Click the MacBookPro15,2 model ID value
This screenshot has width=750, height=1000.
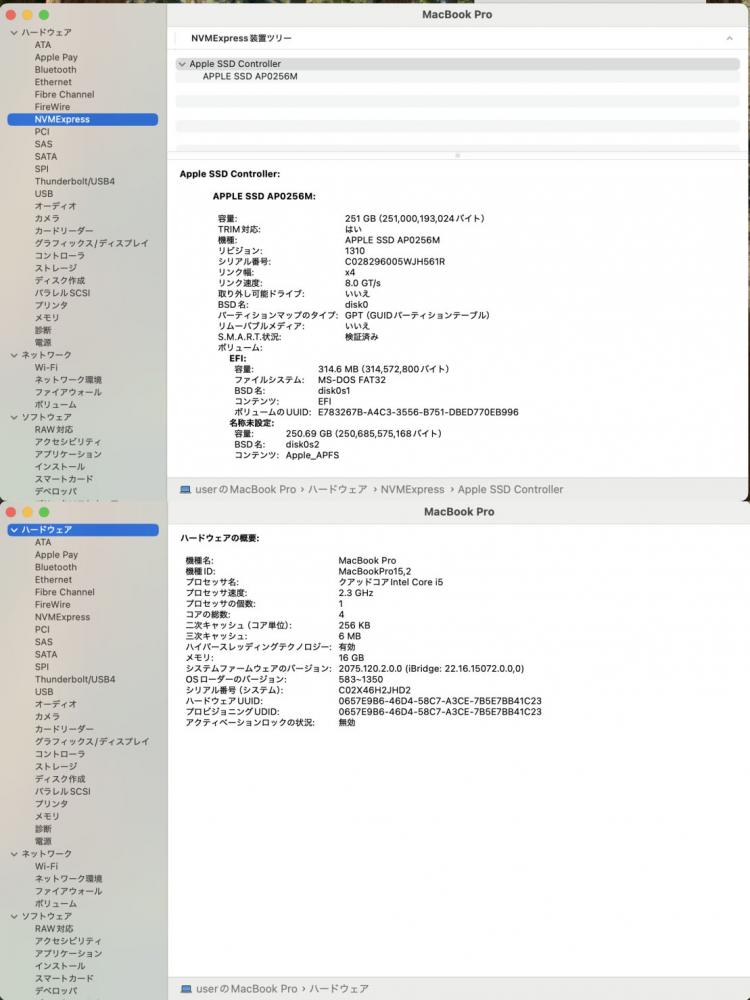pyautogui.click(x=374, y=571)
